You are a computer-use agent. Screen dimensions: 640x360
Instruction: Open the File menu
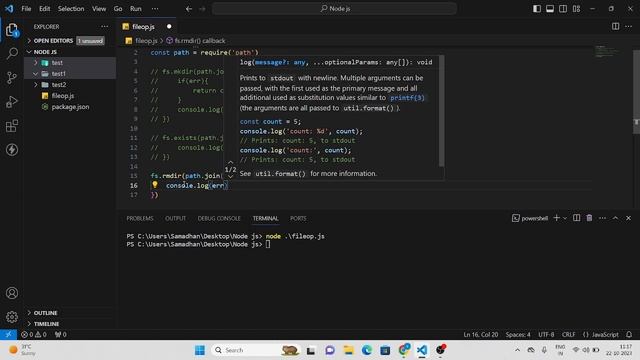[x=26, y=9]
